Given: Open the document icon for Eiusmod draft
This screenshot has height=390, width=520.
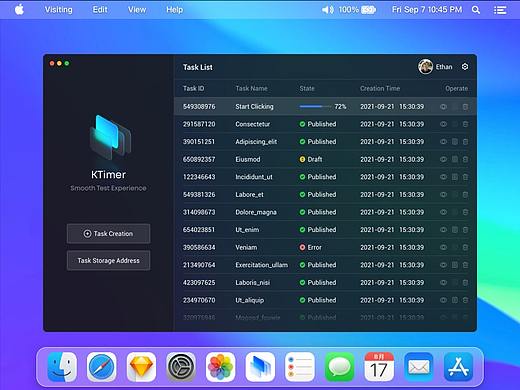Looking at the screenshot, I should click(455, 159).
